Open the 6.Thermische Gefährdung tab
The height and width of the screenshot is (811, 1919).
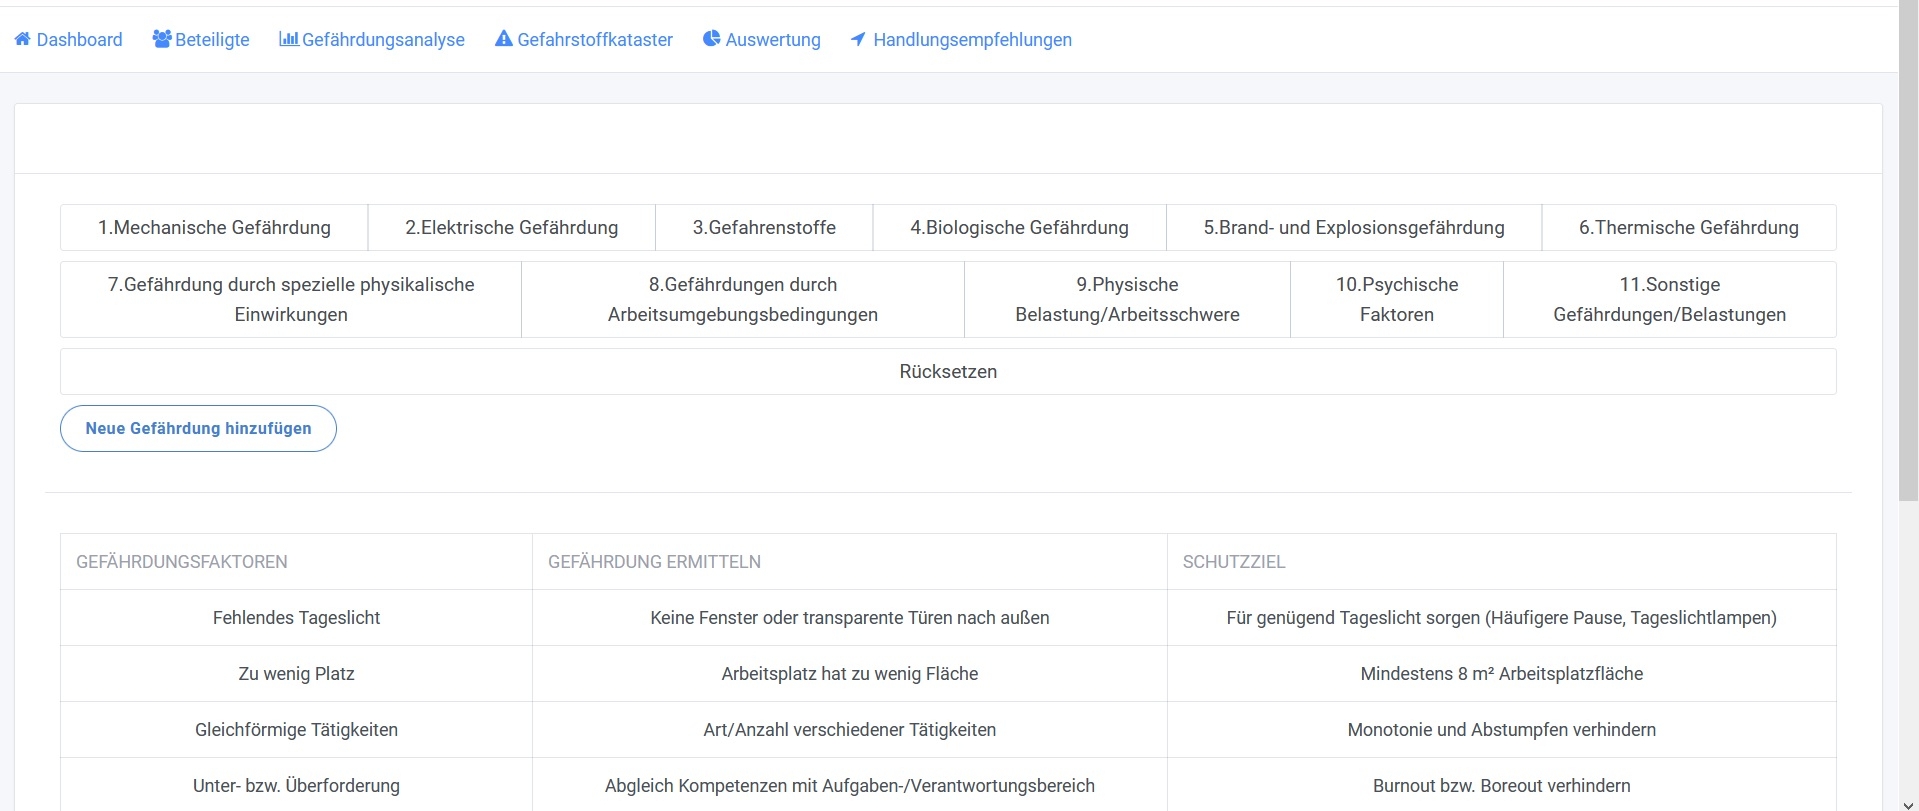pos(1688,228)
